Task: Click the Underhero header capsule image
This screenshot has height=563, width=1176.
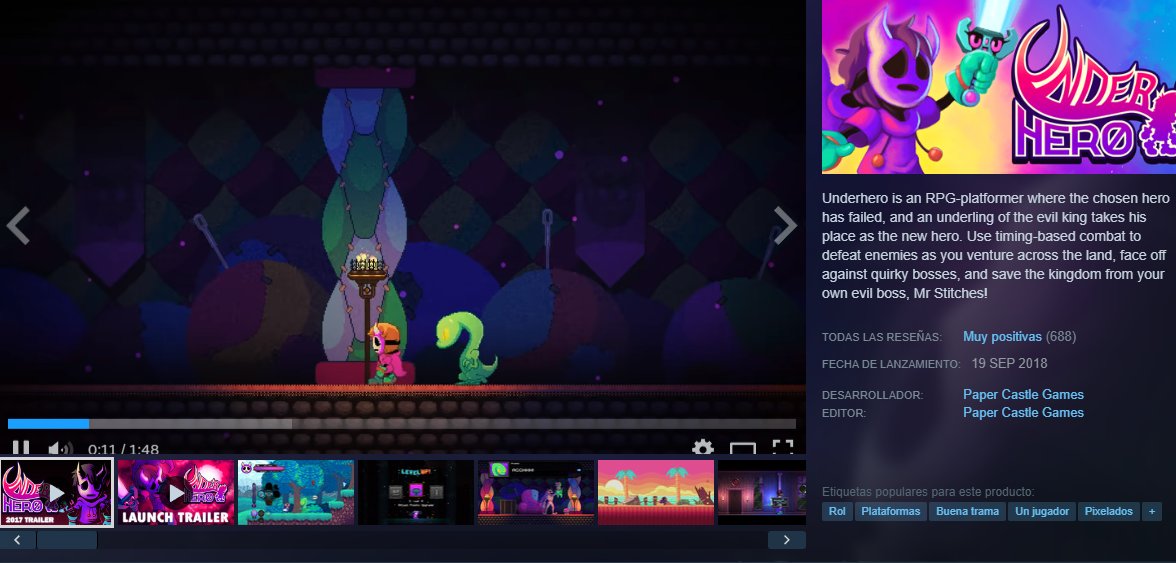Action: coord(999,87)
